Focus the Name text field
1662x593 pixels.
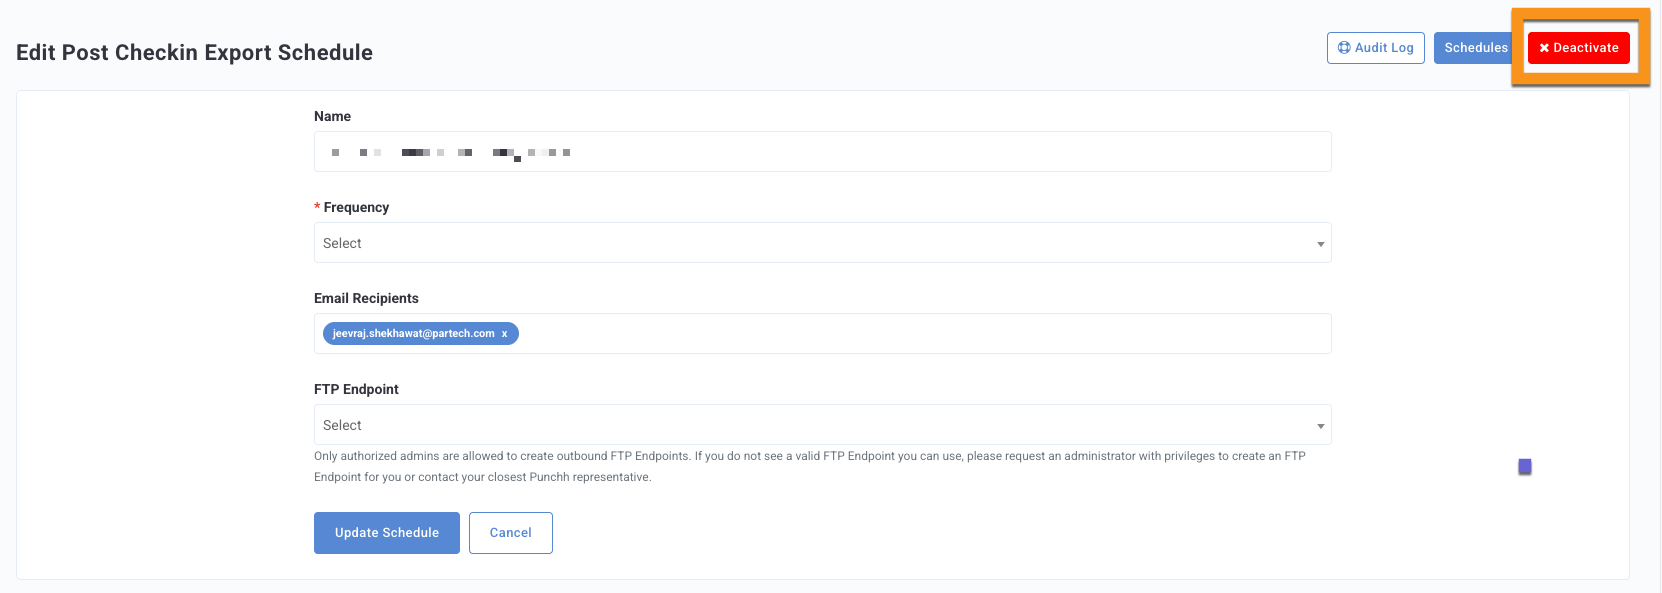pyautogui.click(x=822, y=152)
